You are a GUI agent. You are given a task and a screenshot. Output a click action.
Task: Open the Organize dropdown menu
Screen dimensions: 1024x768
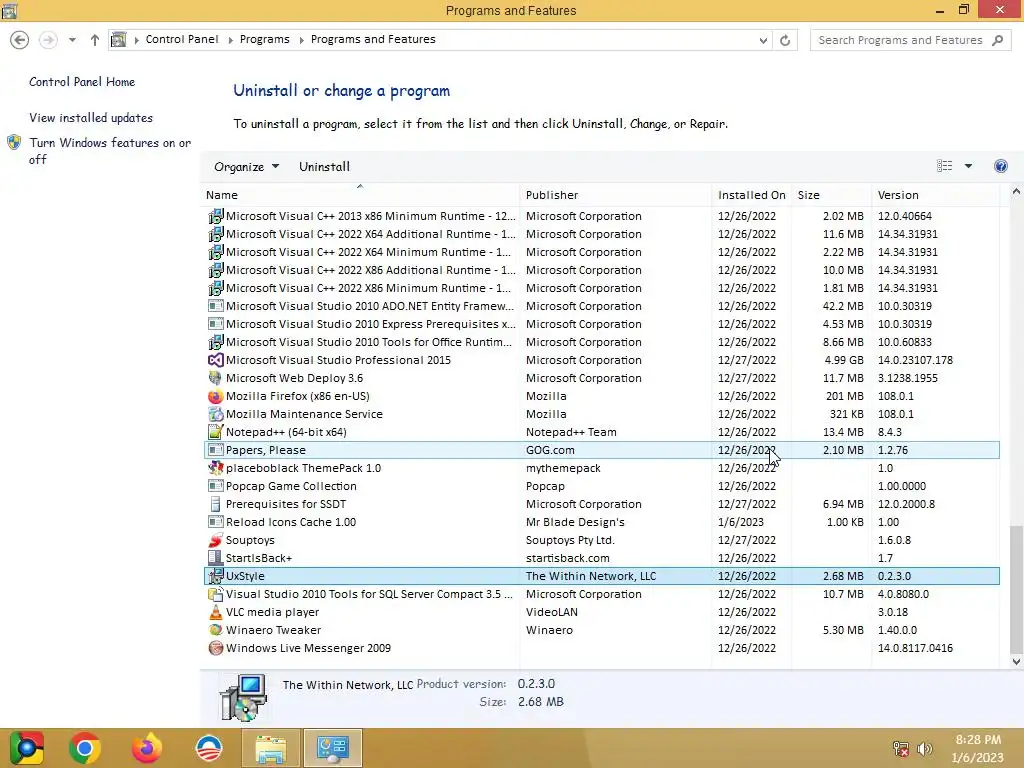pos(246,167)
